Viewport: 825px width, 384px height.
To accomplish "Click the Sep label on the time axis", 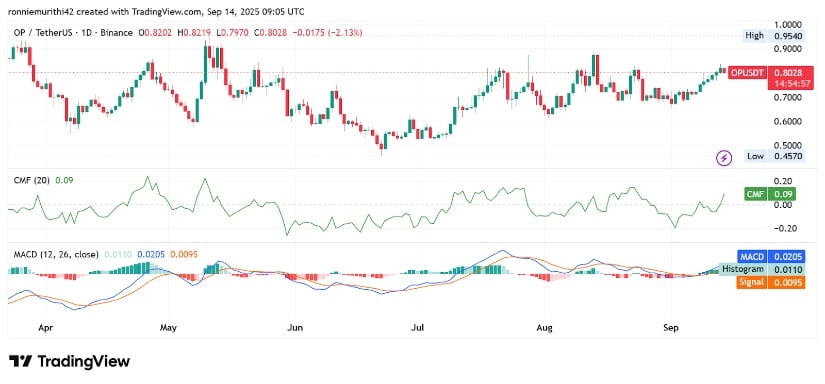I will (671, 328).
